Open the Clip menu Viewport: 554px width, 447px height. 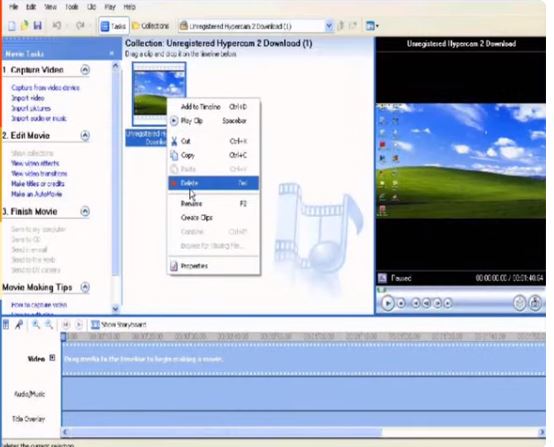(x=92, y=7)
